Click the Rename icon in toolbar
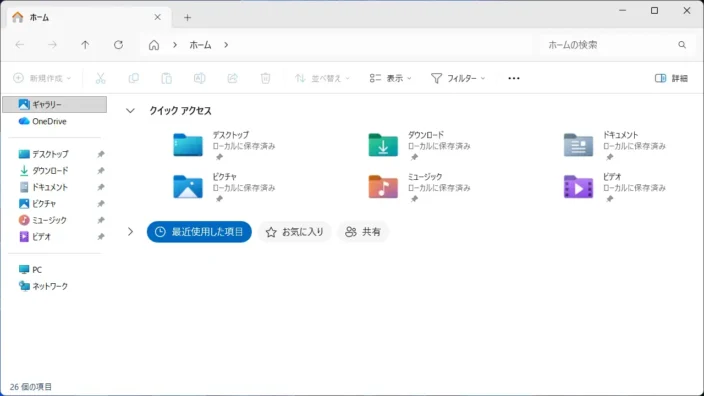Image resolution: width=704 pixels, height=396 pixels. [199, 78]
